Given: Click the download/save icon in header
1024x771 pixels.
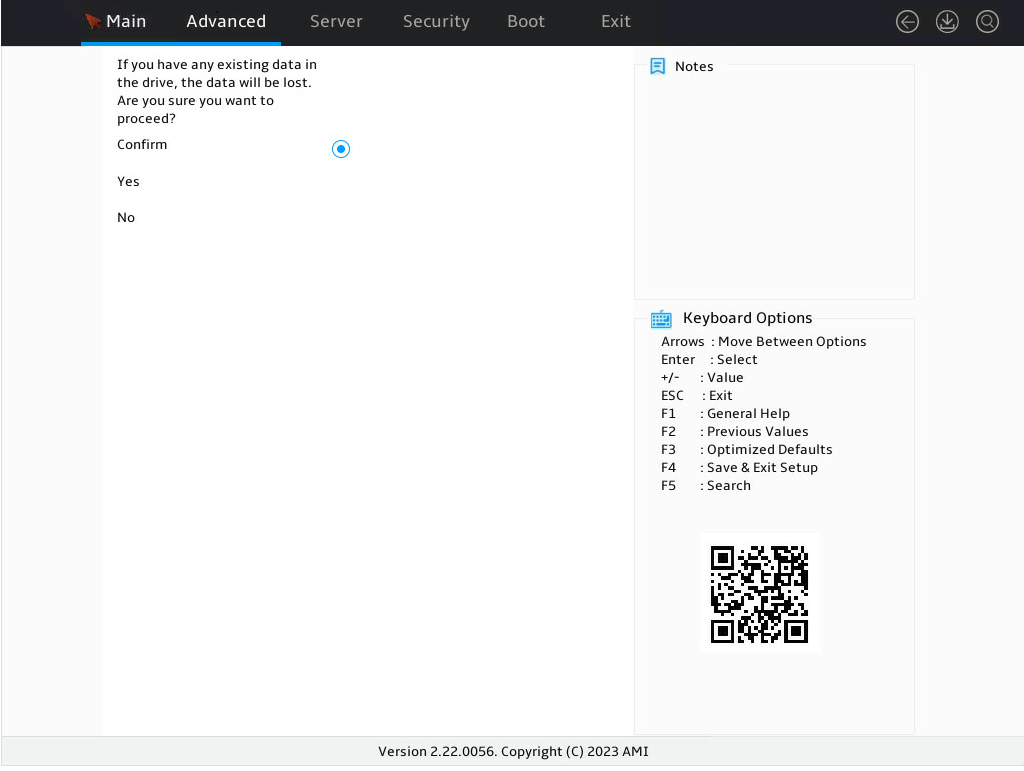Looking at the screenshot, I should point(947,22).
